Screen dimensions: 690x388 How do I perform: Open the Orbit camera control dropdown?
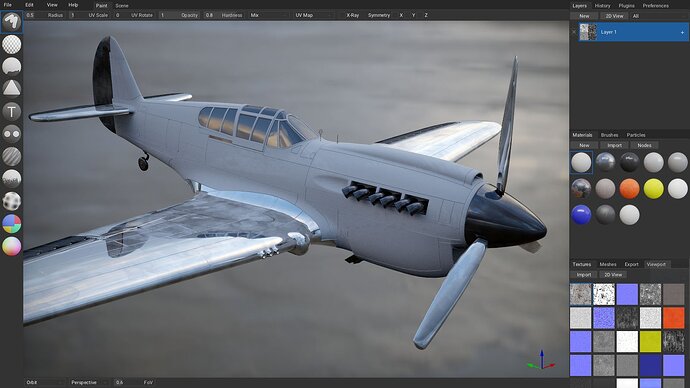click(44, 382)
